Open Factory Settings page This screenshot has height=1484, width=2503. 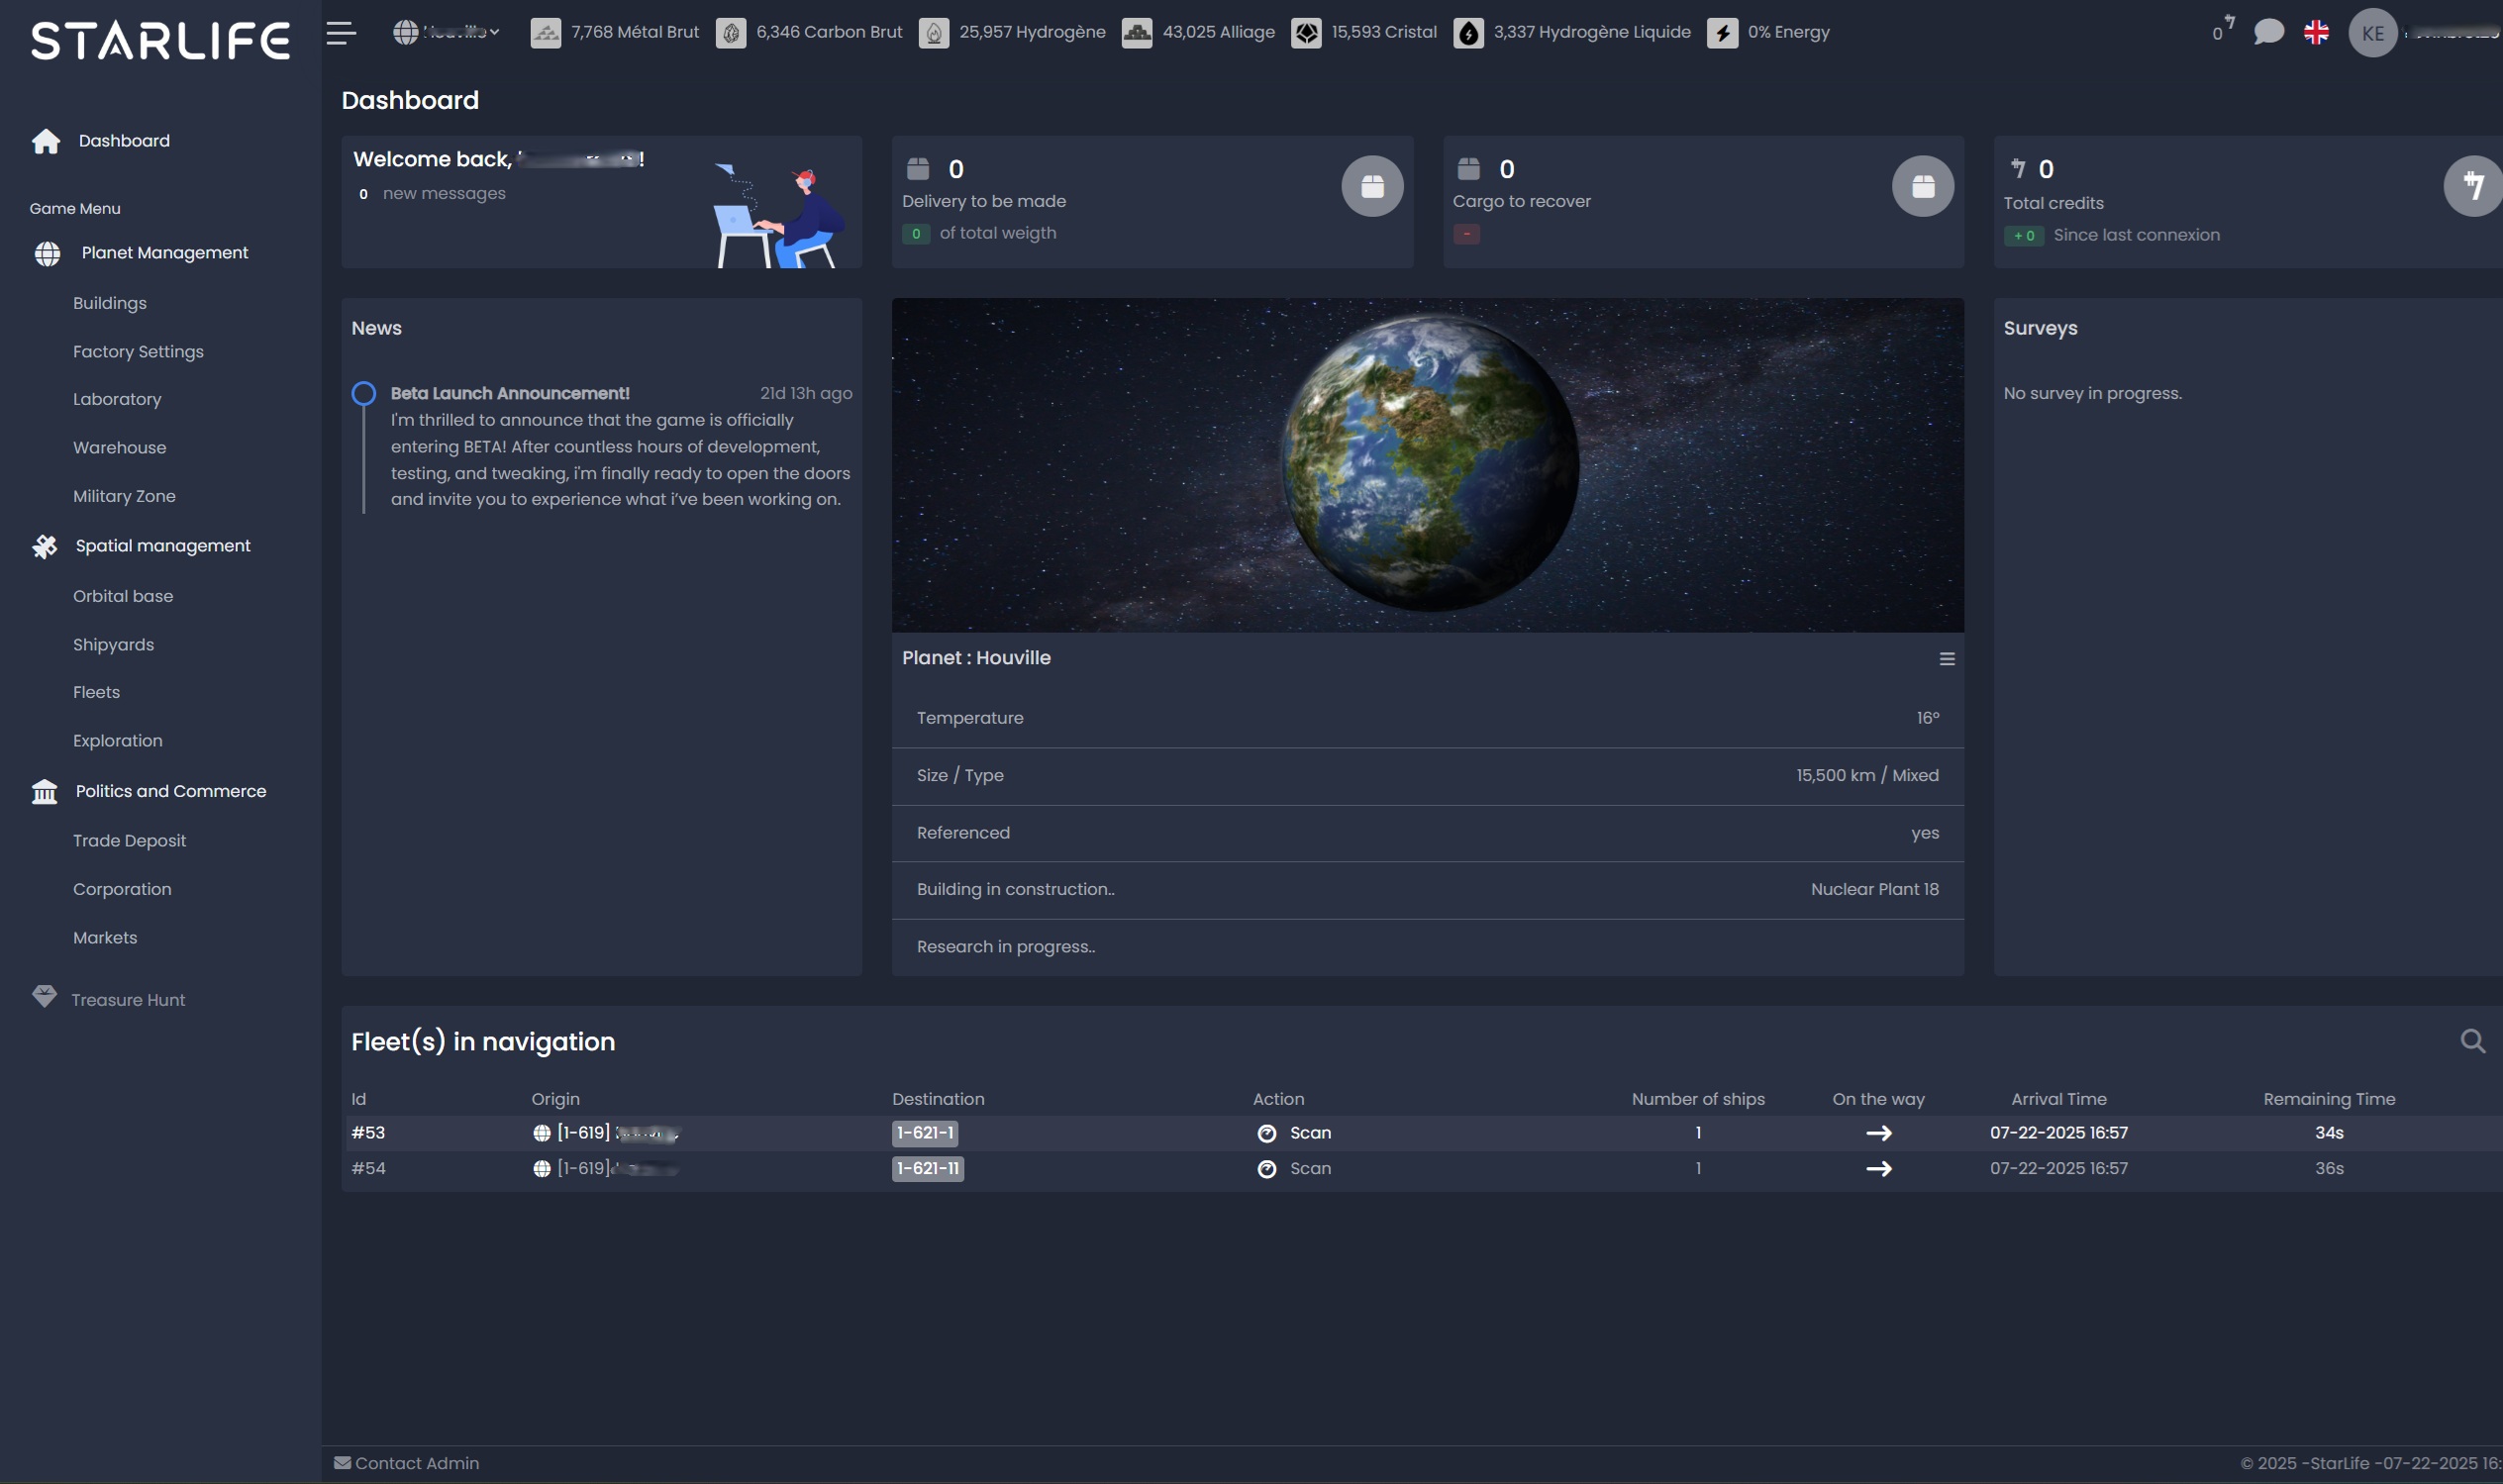click(x=138, y=352)
